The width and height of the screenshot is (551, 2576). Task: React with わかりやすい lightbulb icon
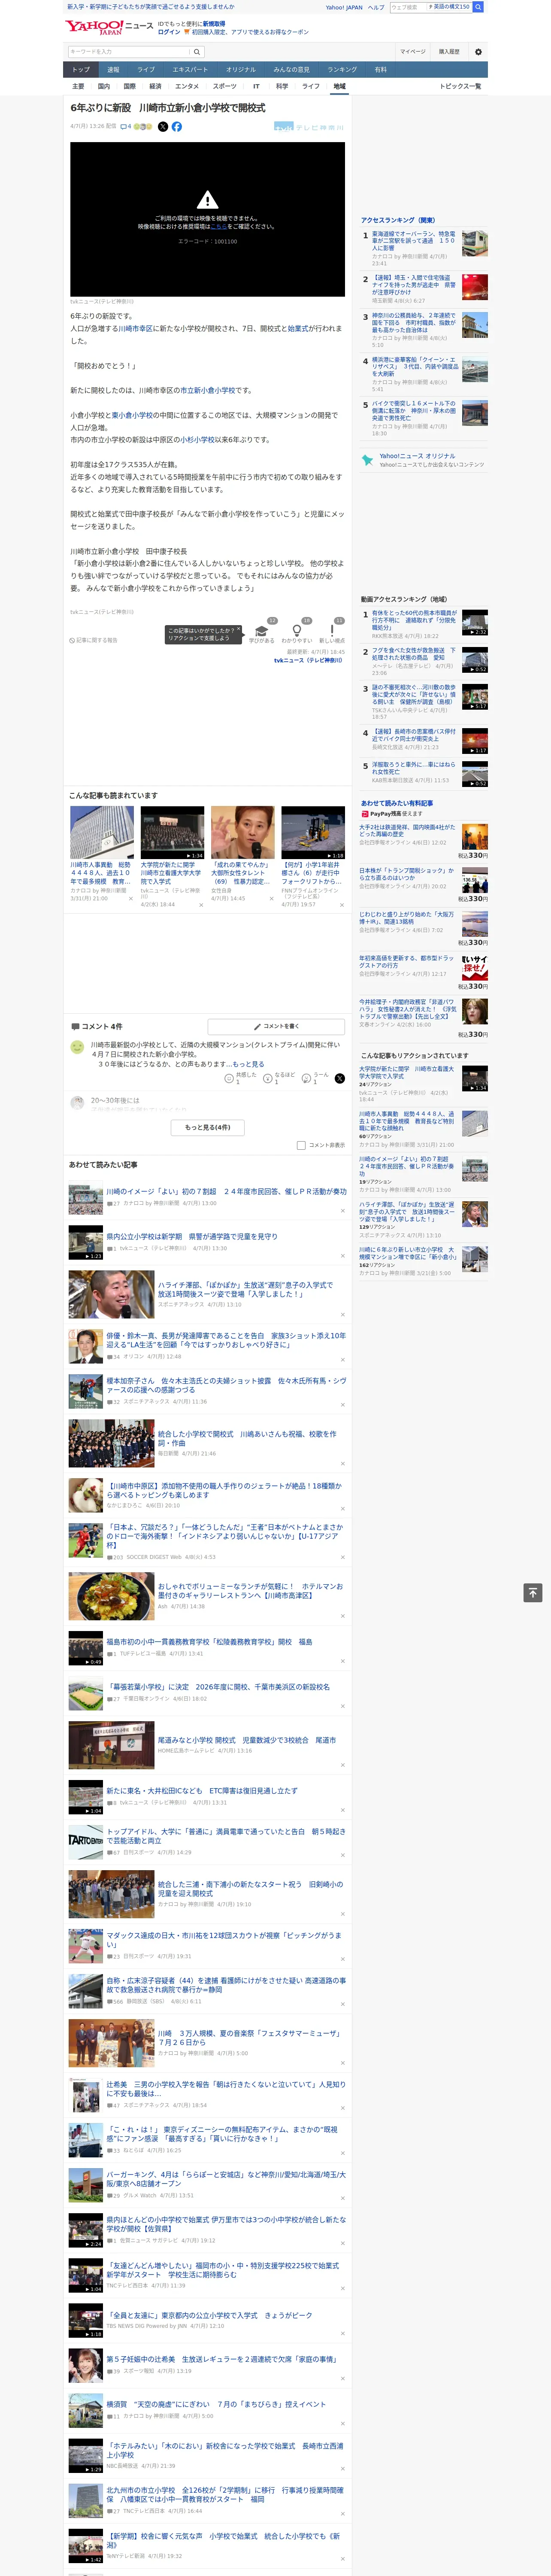[296, 631]
